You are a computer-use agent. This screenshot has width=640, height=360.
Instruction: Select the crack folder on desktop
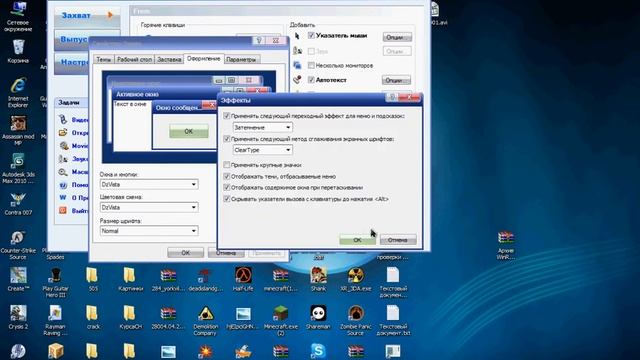(93, 317)
